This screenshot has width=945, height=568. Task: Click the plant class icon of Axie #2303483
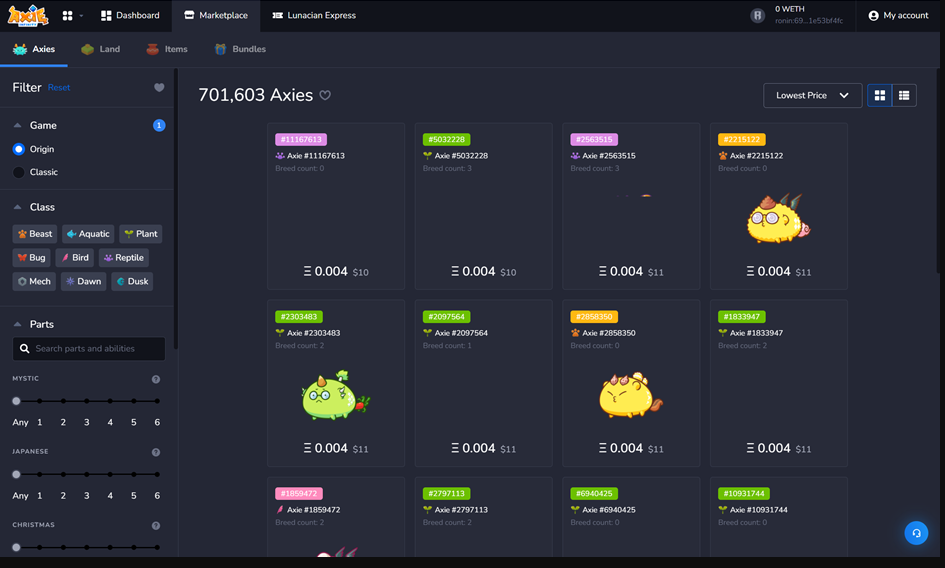[x=280, y=333]
